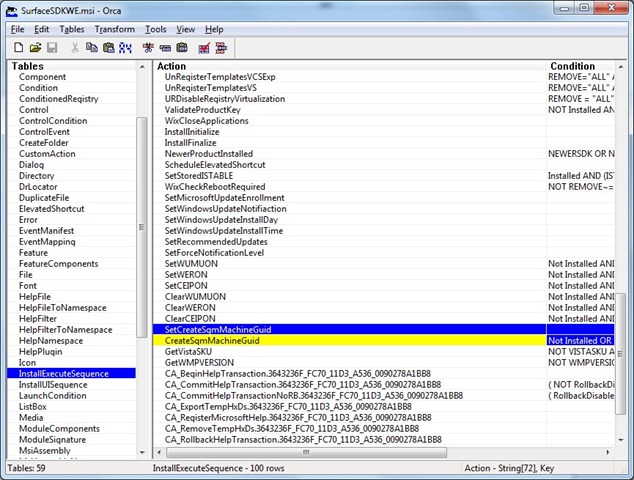Open the Tables menu
The width and height of the screenshot is (634, 480).
coord(72,30)
